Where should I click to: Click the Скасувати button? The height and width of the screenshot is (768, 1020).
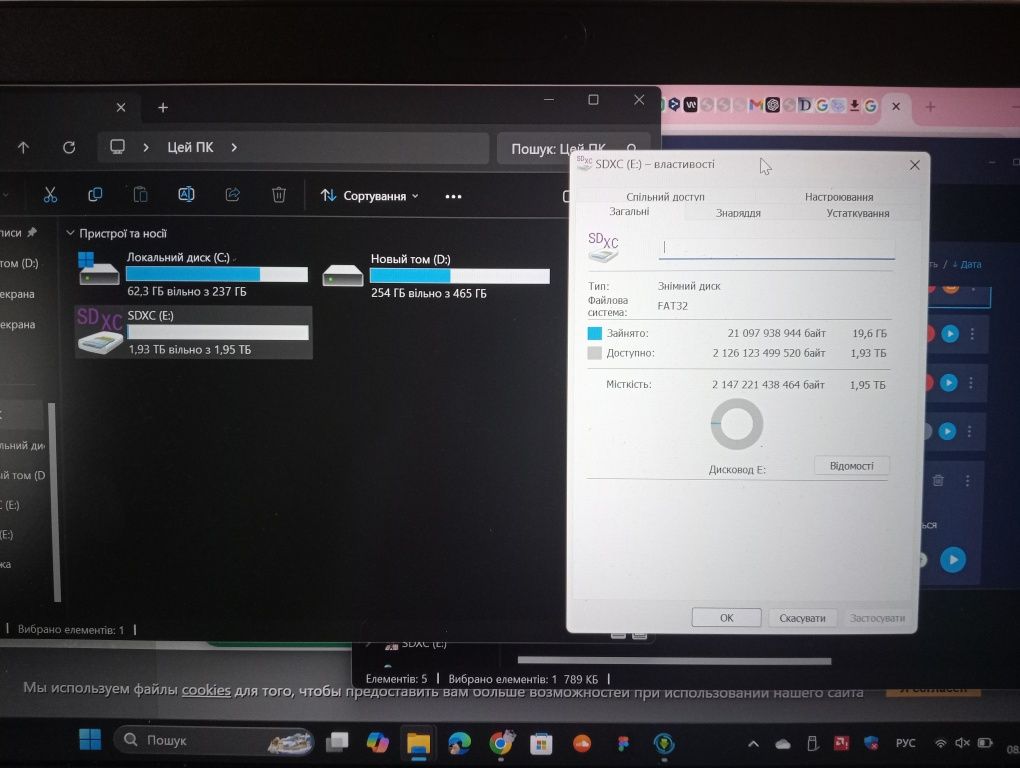coord(802,618)
